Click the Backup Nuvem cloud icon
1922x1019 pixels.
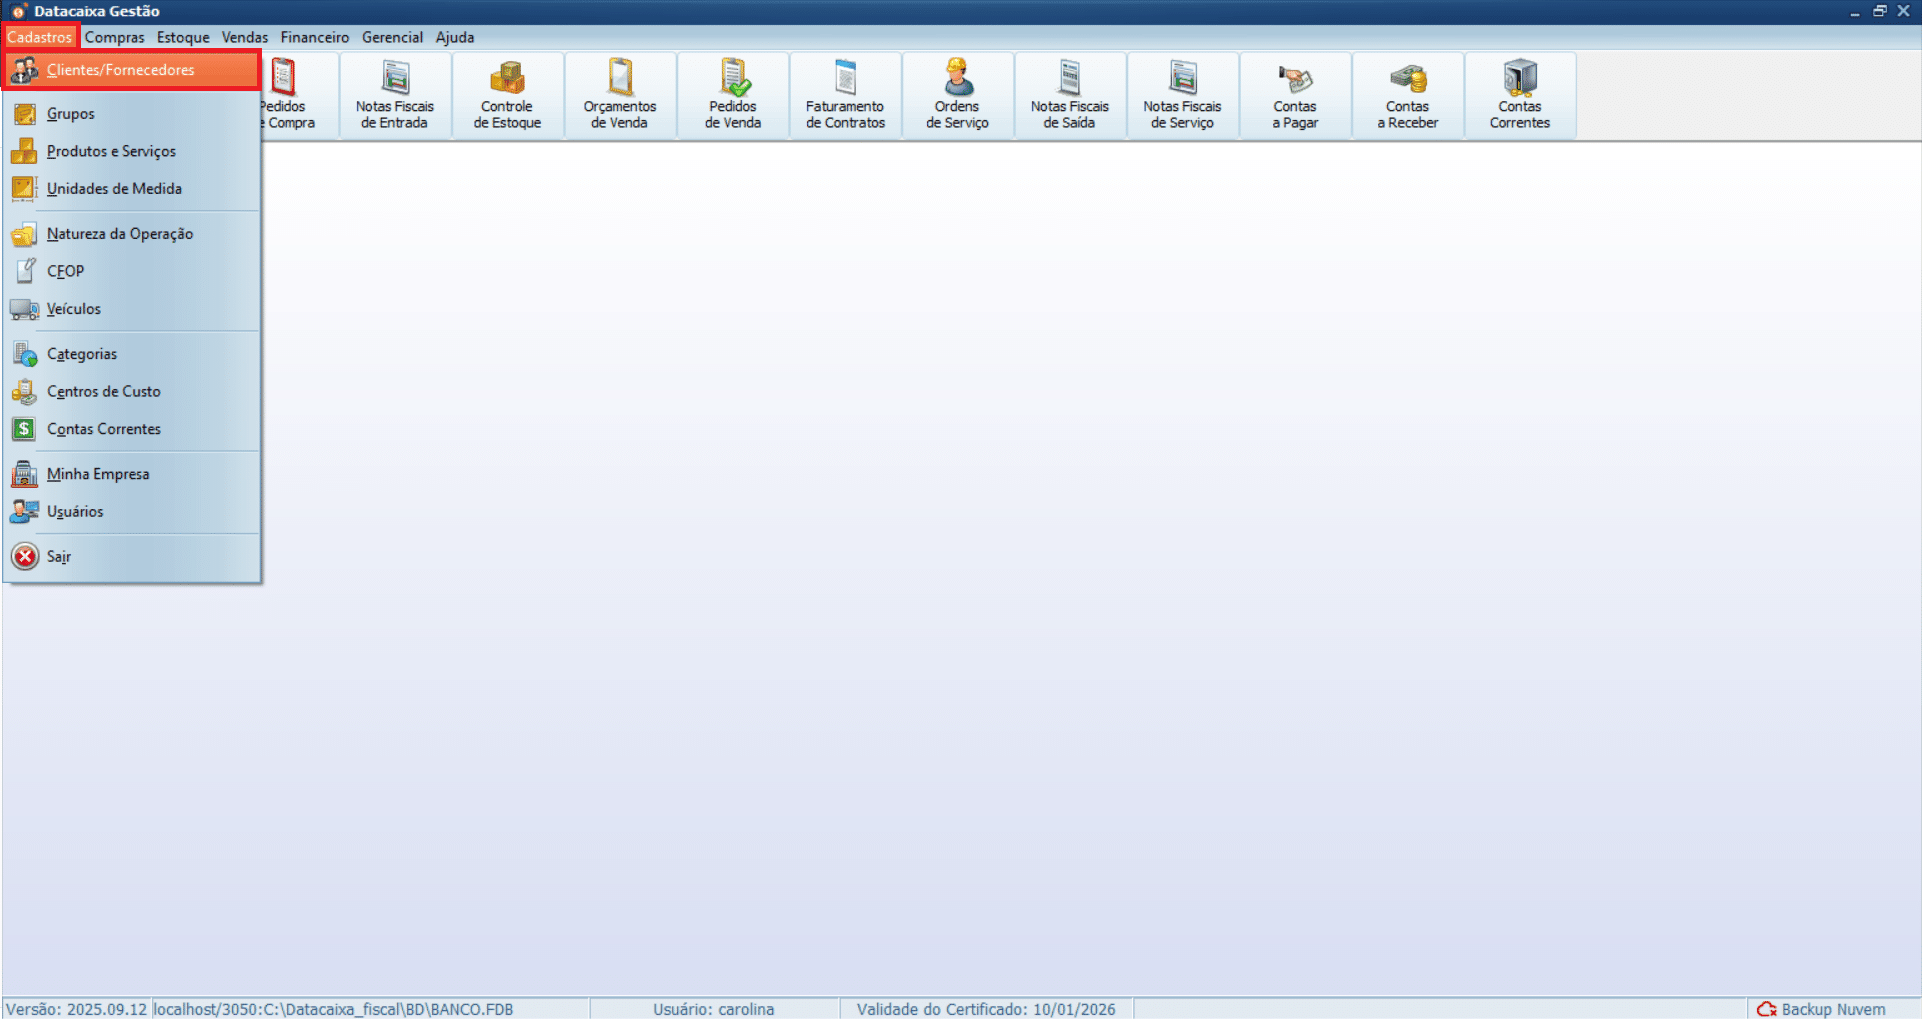(x=1767, y=1009)
